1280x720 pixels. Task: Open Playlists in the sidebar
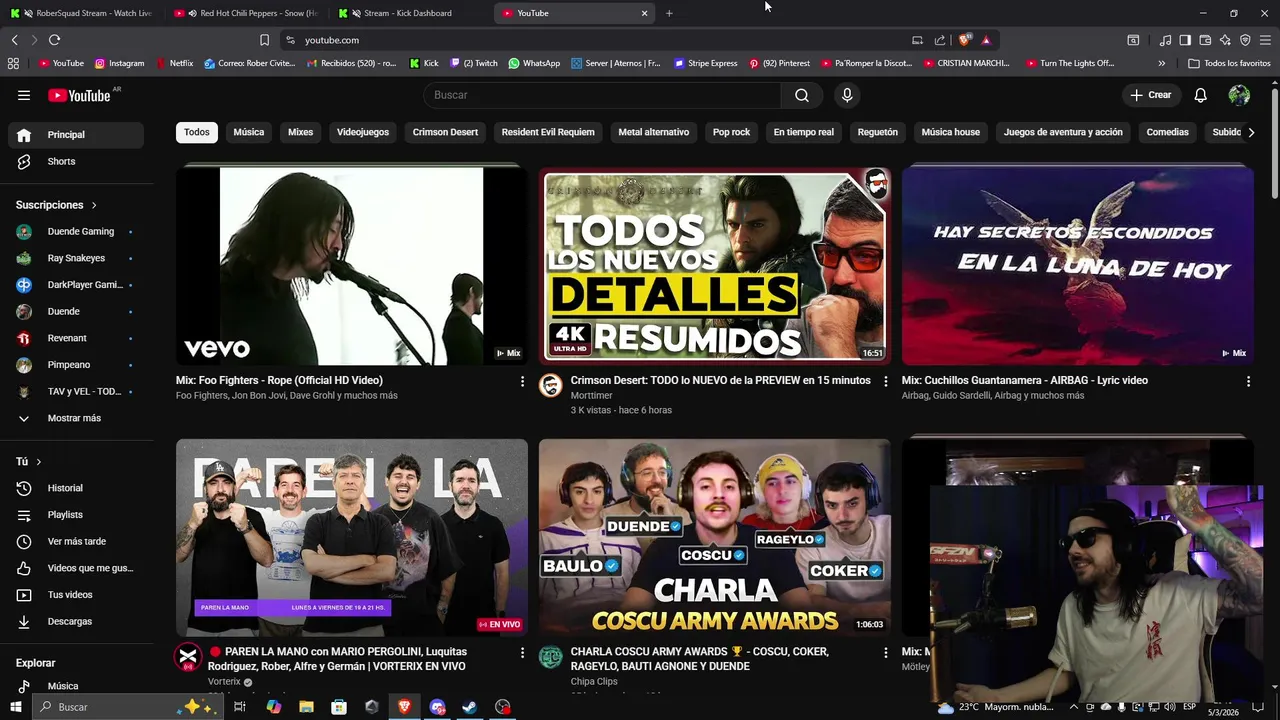76,515
